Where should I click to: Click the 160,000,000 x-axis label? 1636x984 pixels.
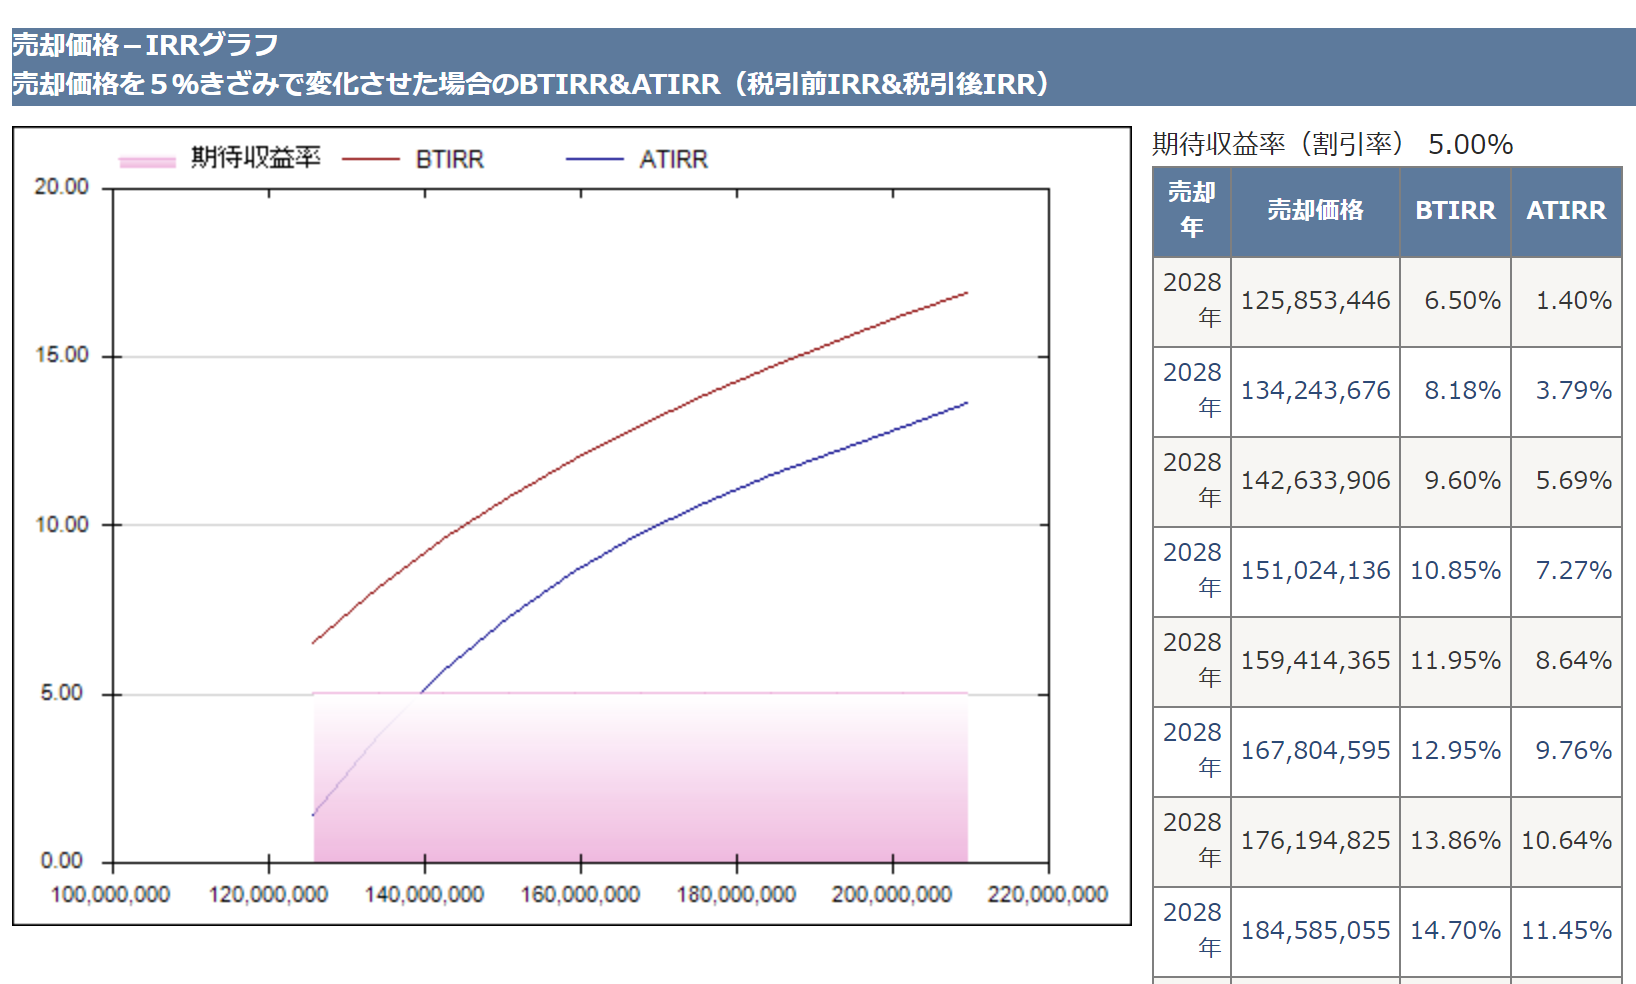(x=580, y=895)
